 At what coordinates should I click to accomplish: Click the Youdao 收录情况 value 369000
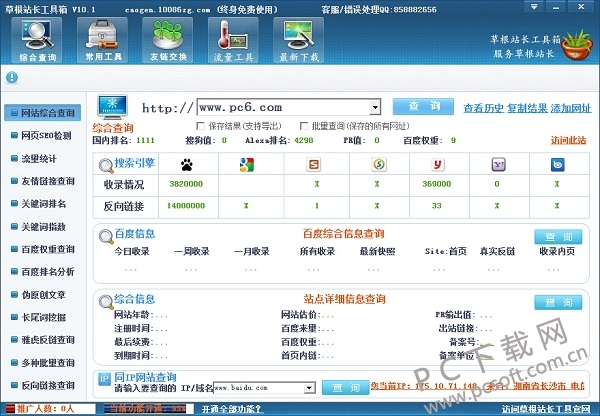coord(437,184)
